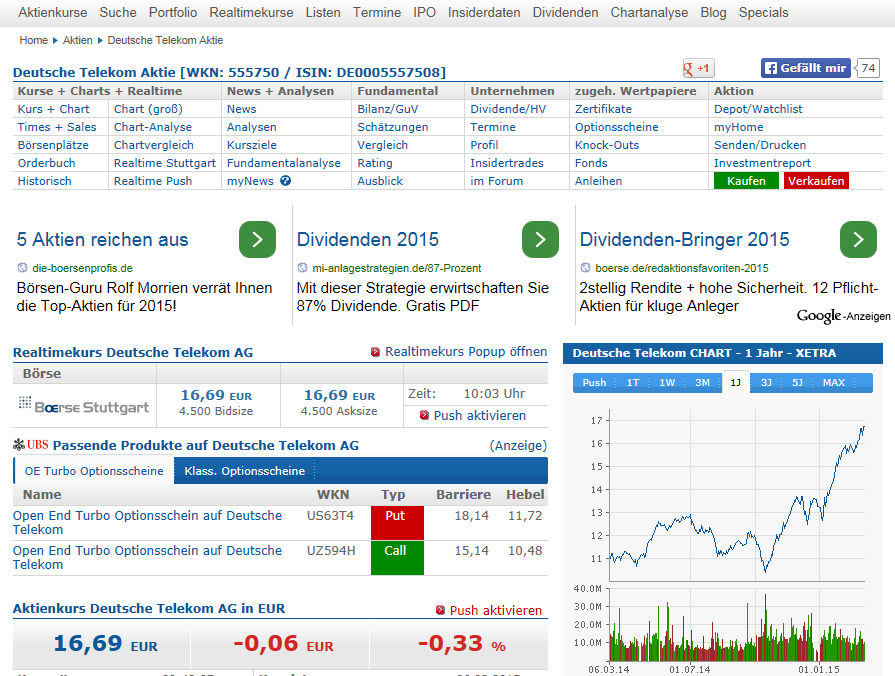Open the Kursziele link
Viewport: 895px width, 676px height.
point(252,144)
